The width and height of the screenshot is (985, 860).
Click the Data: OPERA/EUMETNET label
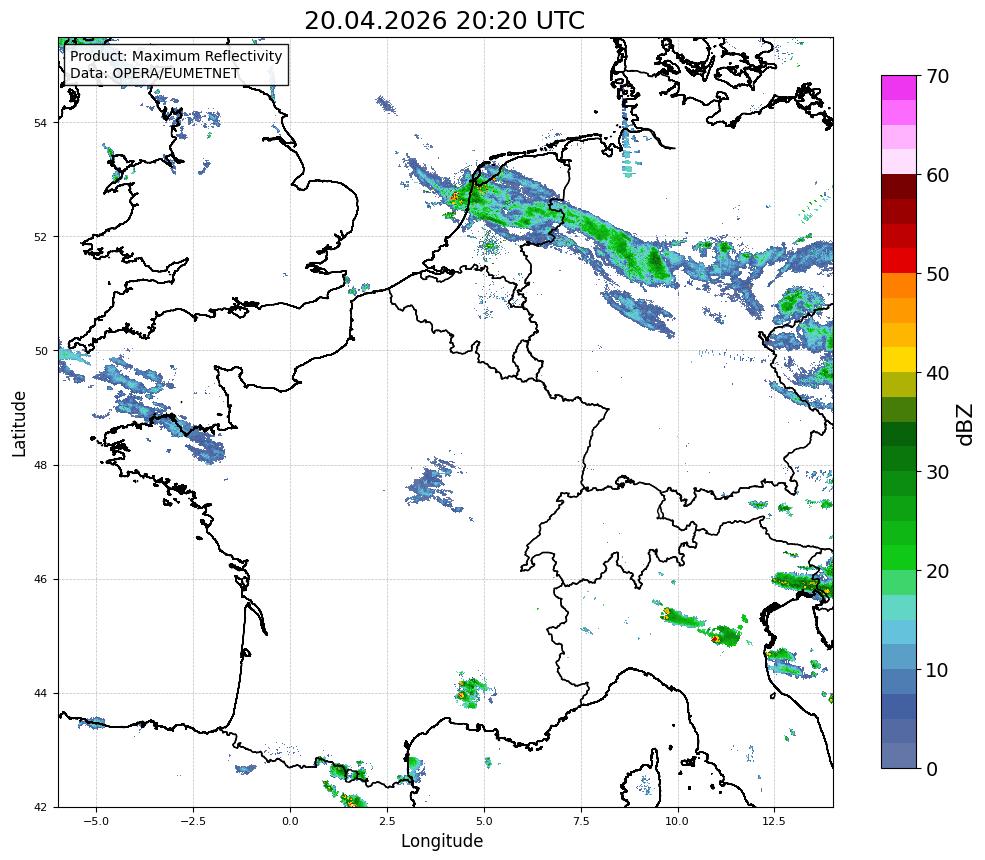point(155,73)
